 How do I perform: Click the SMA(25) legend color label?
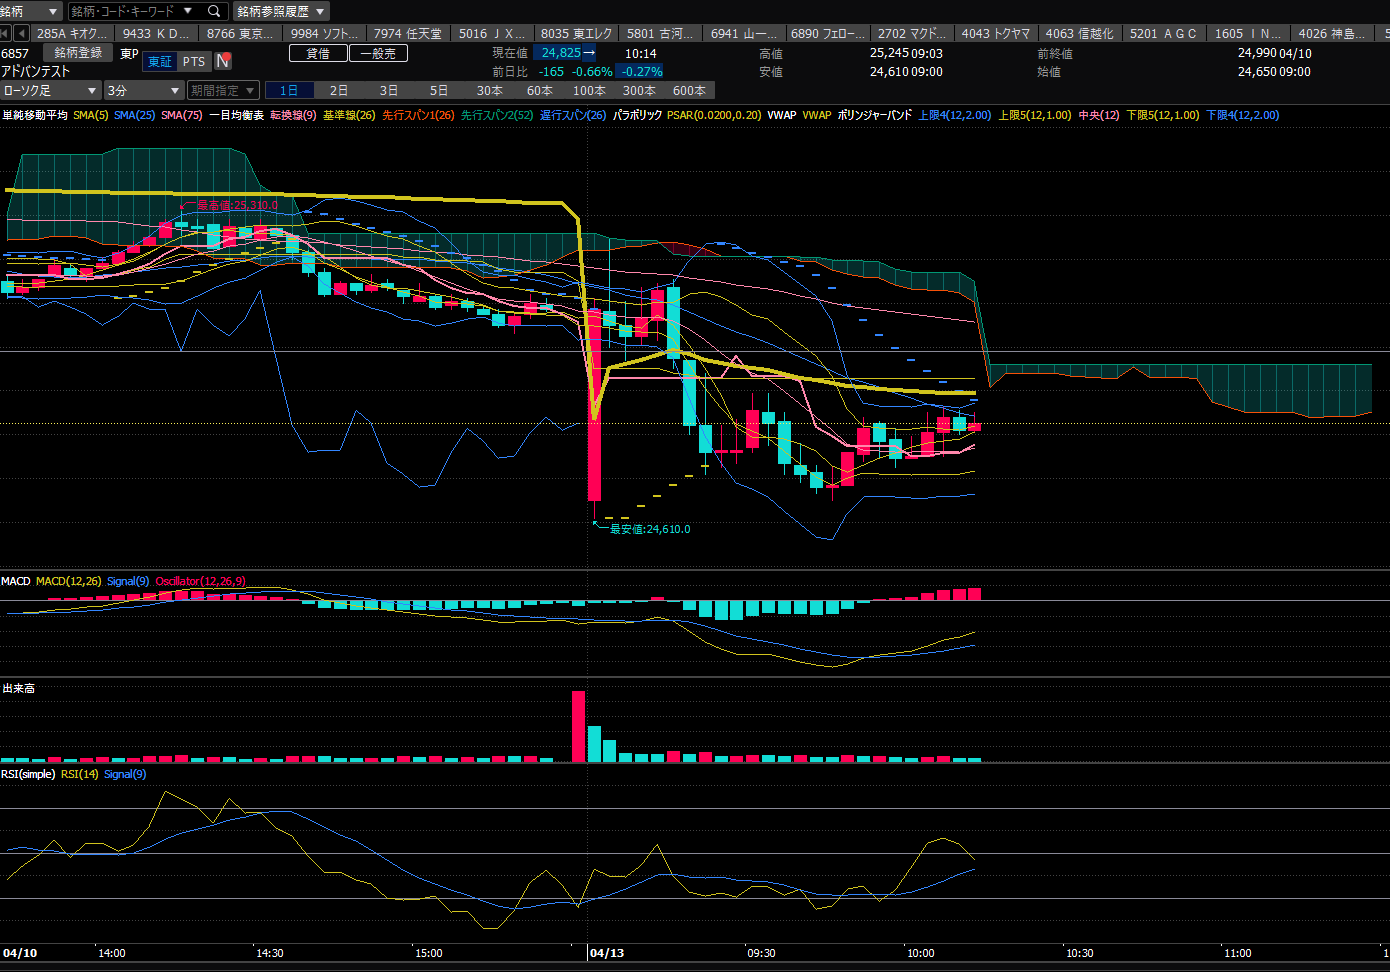[x=134, y=115]
